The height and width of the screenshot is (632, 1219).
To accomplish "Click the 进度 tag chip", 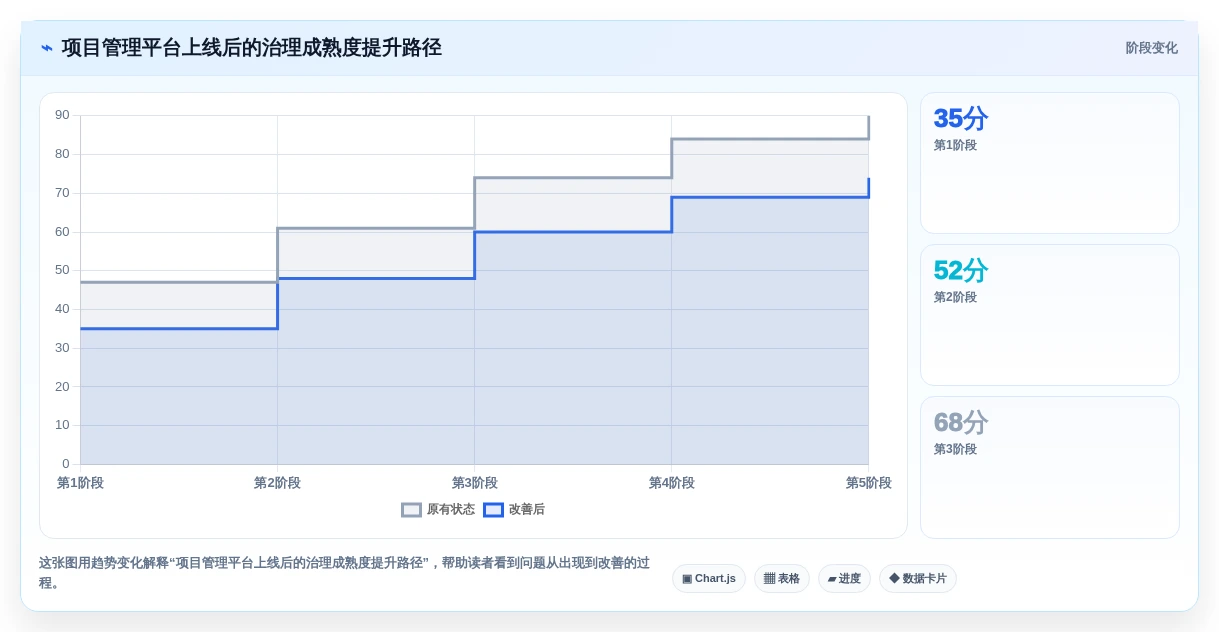I will click(x=844, y=578).
